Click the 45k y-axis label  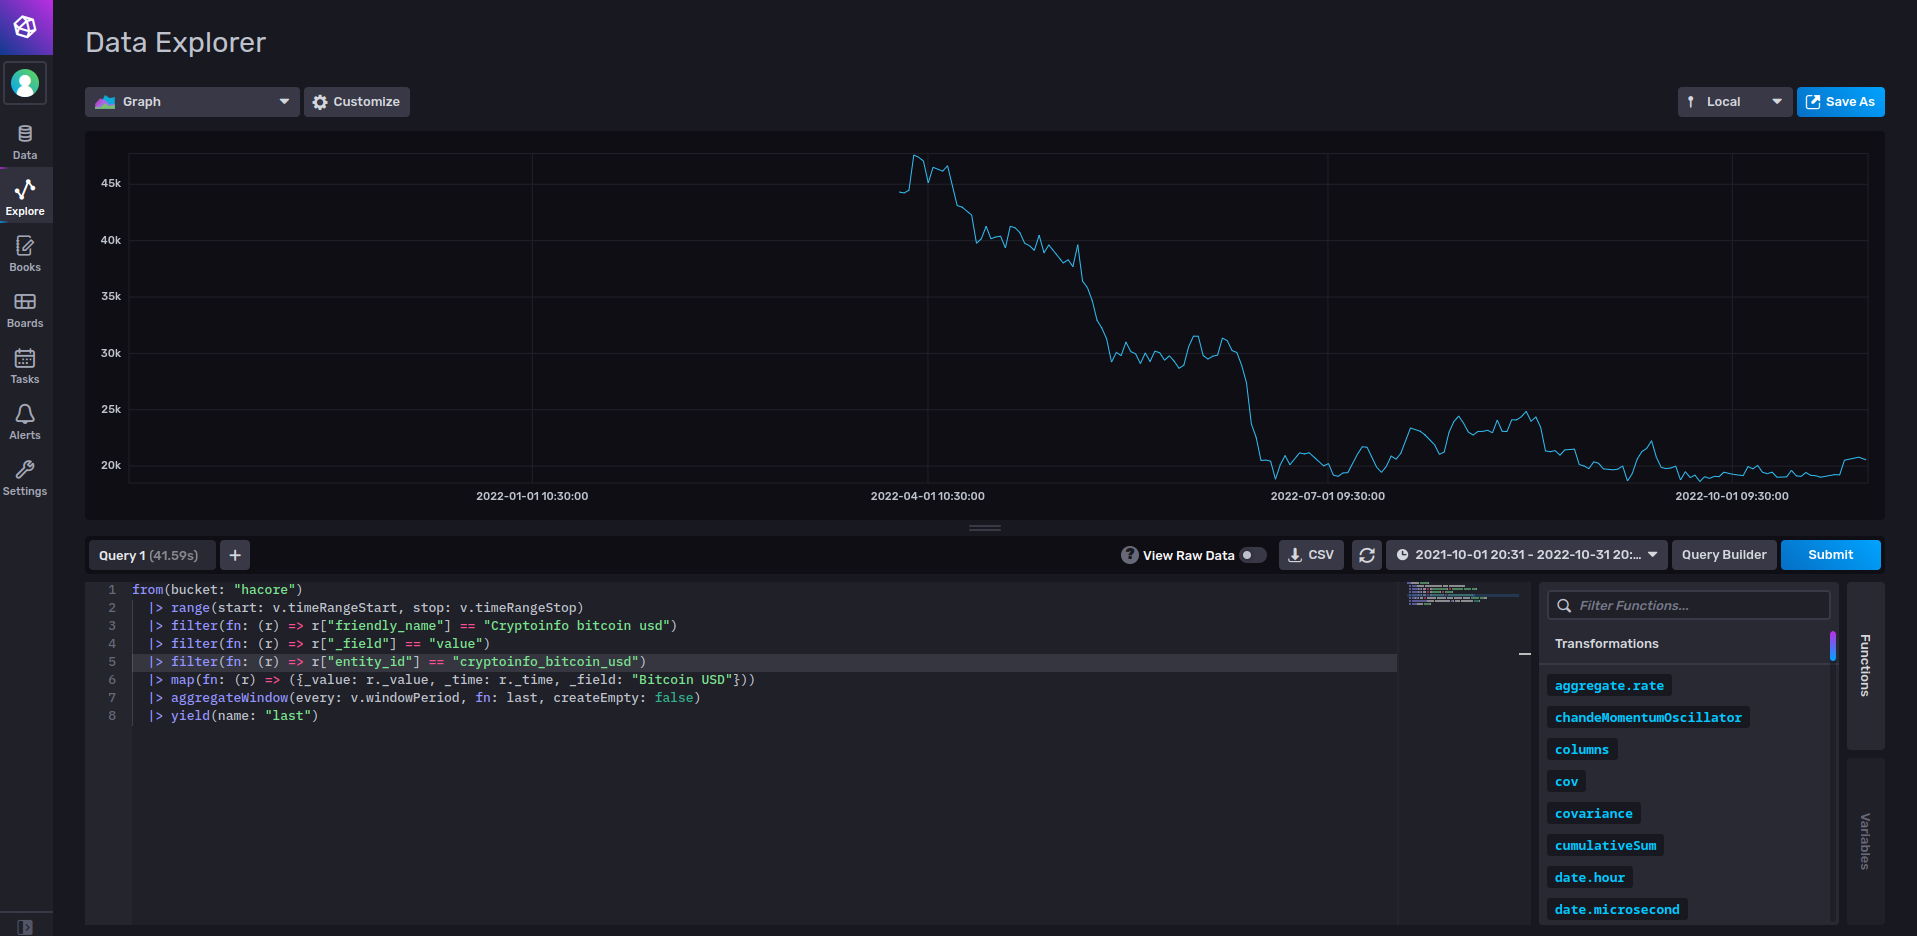(110, 183)
